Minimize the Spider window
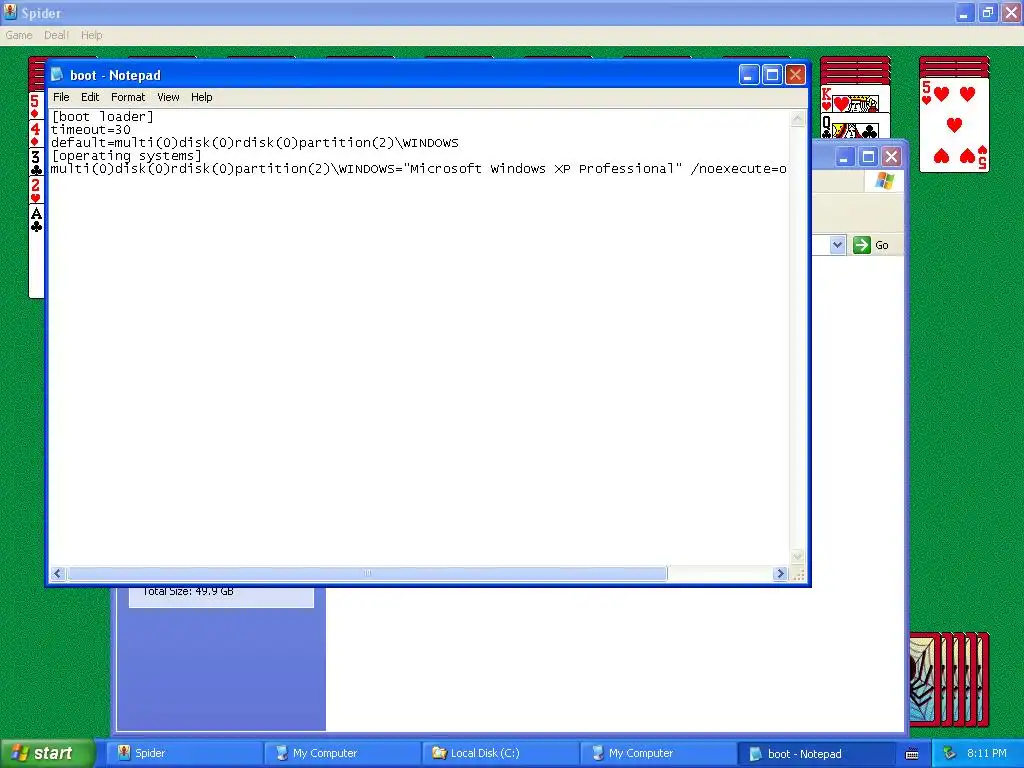The image size is (1024, 768). coord(965,13)
